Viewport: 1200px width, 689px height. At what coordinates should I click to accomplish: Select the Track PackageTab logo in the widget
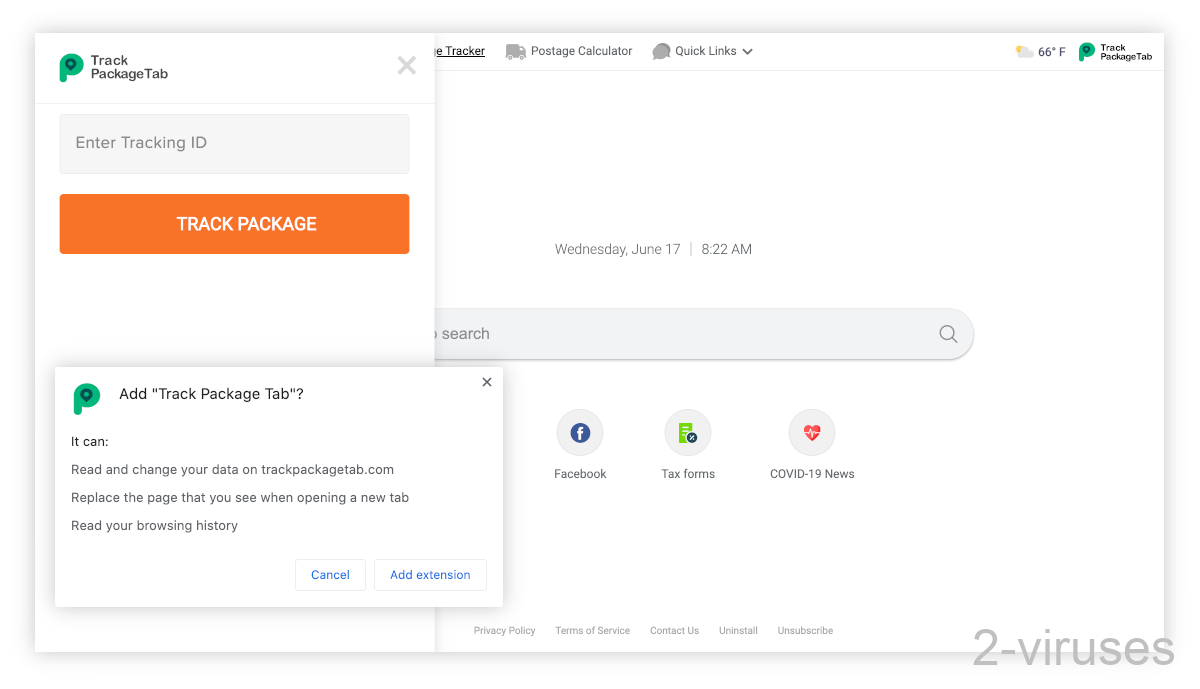pos(70,67)
